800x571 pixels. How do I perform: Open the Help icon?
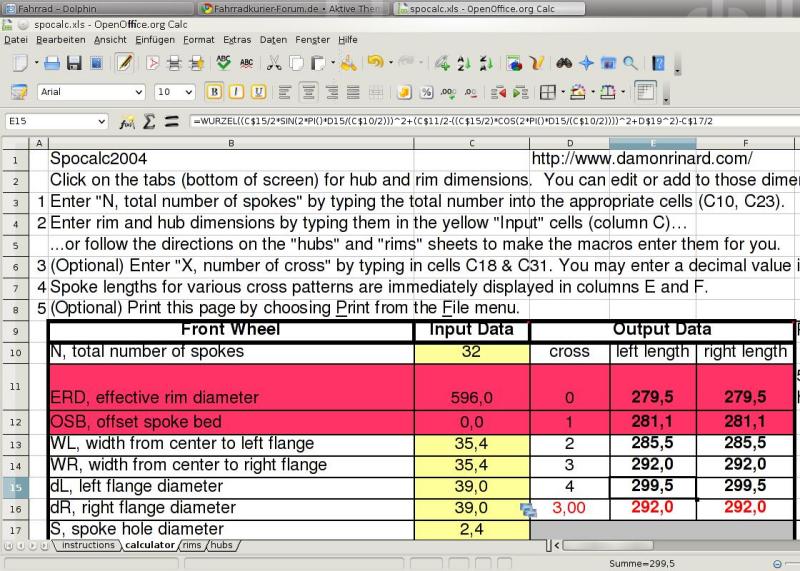[659, 63]
